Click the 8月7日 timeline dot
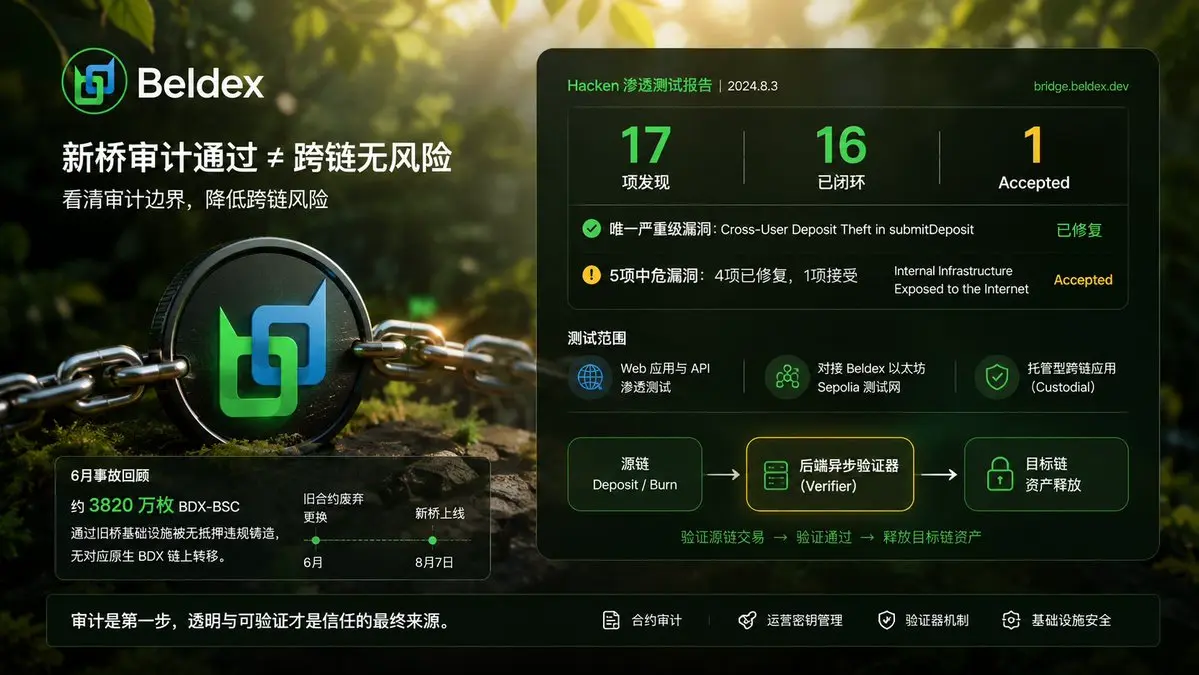 (433, 540)
